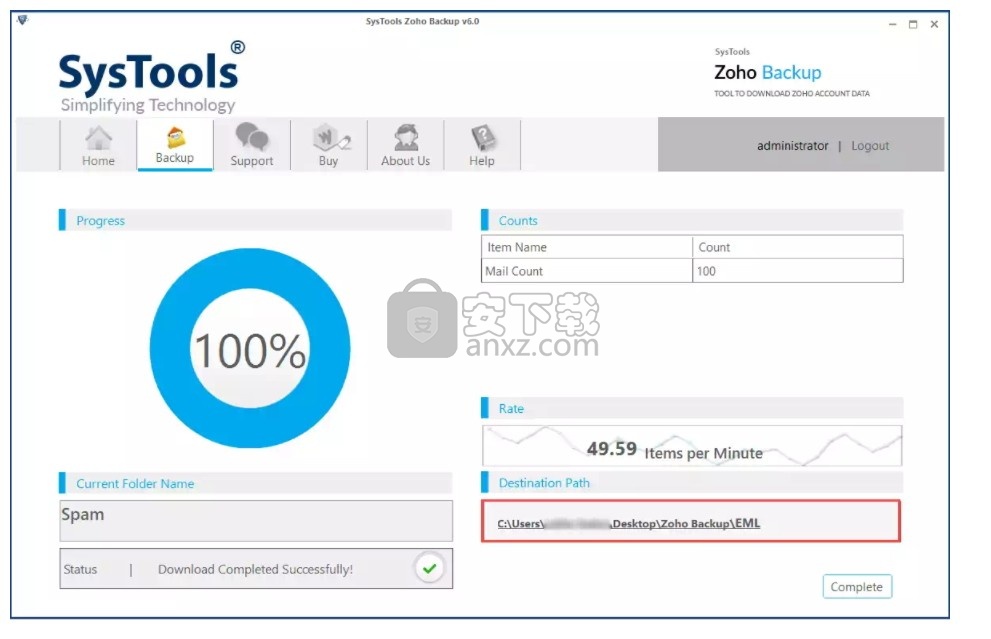Viewport: 991px width, 639px height.
Task: Select the count value 100 cell
Action: click(798, 271)
